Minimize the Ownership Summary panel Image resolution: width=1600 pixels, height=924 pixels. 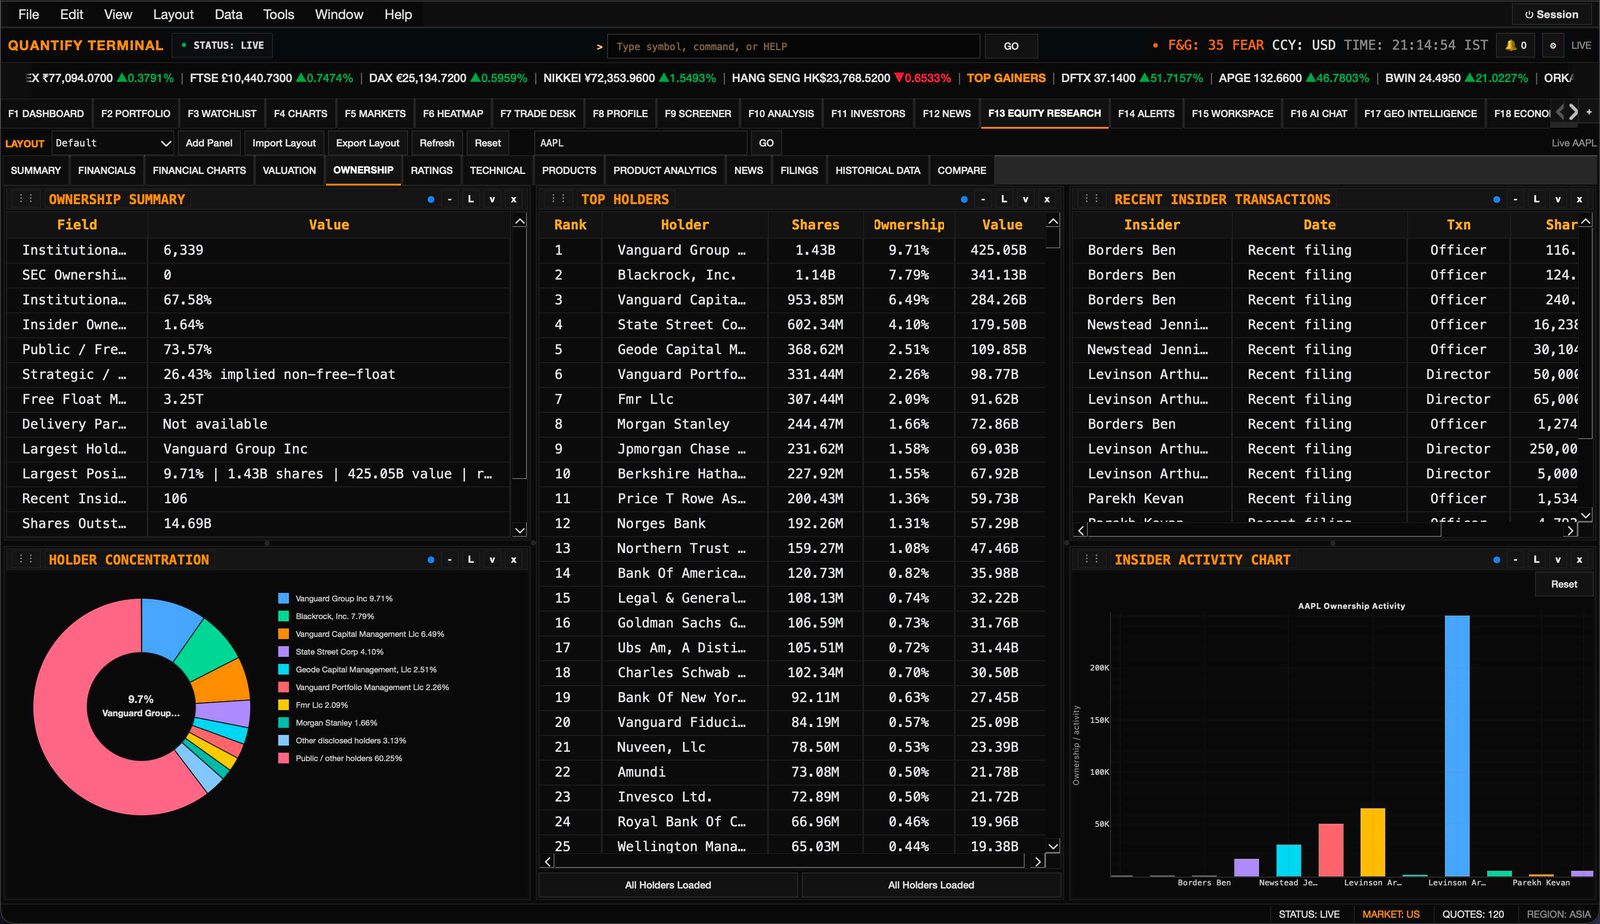pyautogui.click(x=450, y=199)
